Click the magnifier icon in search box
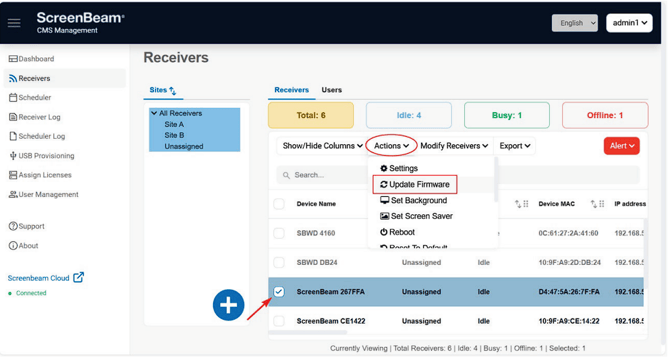Viewport: 670px width, 360px height. [286, 175]
